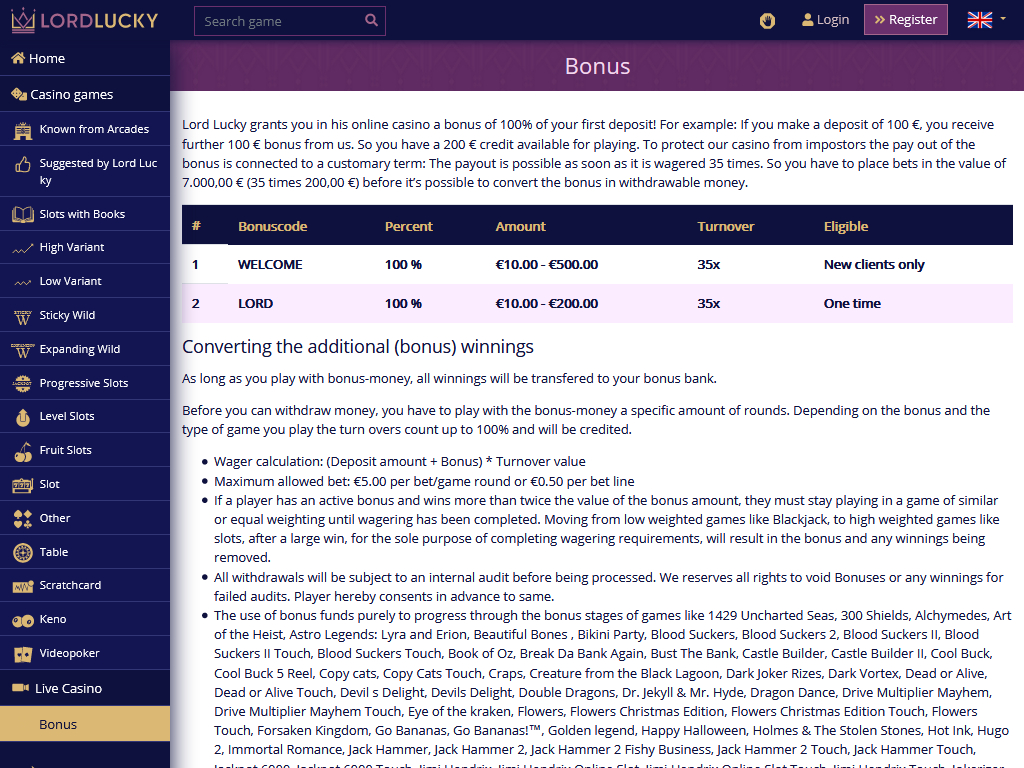Expand the Live Casino section
Image resolution: width=1024 pixels, height=768 pixels.
(68, 688)
